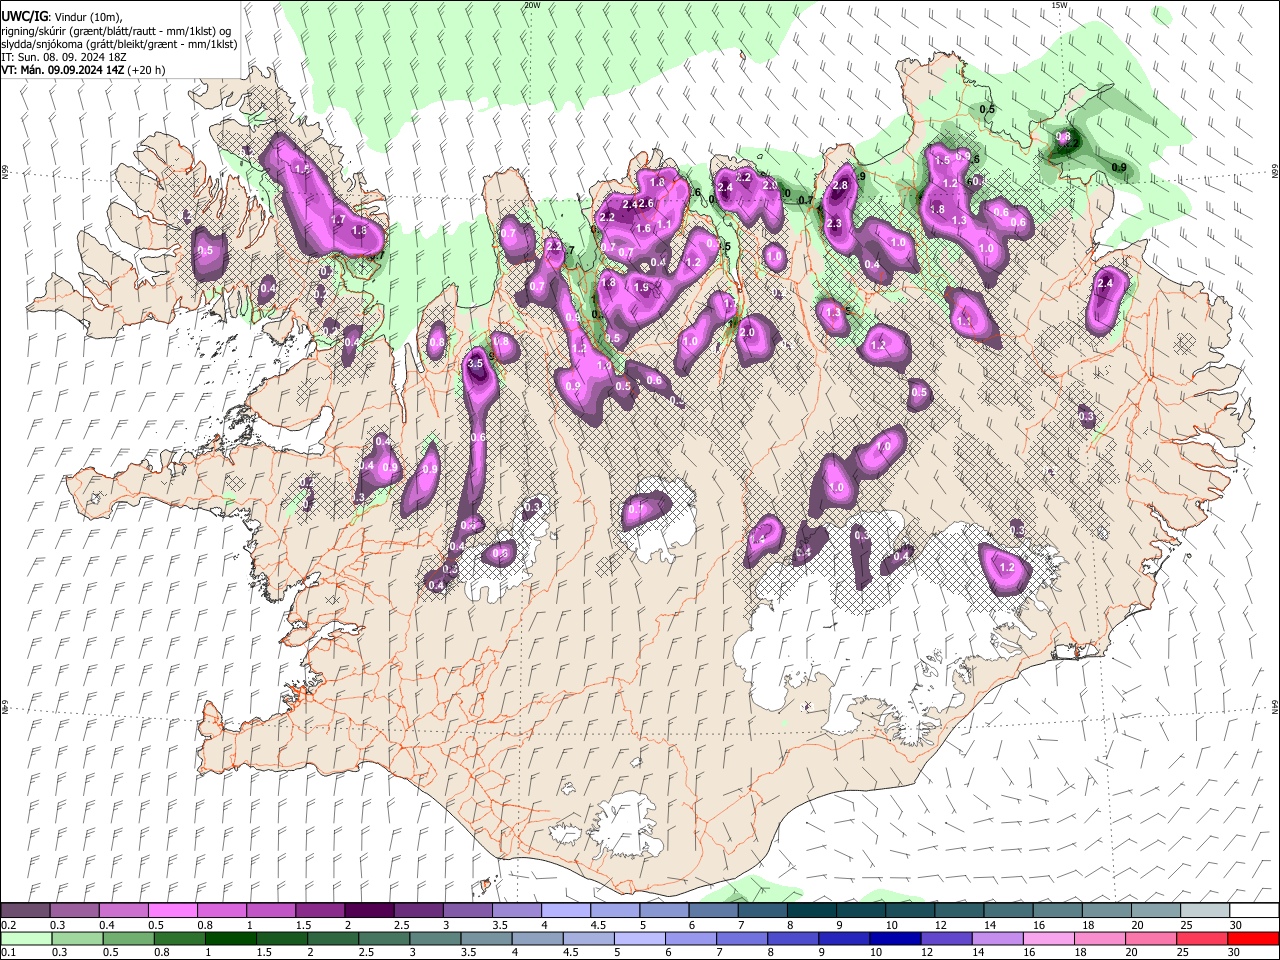The width and height of the screenshot is (1280, 960).
Task: Click the 20W longitude label at top
Action: [532, 5]
